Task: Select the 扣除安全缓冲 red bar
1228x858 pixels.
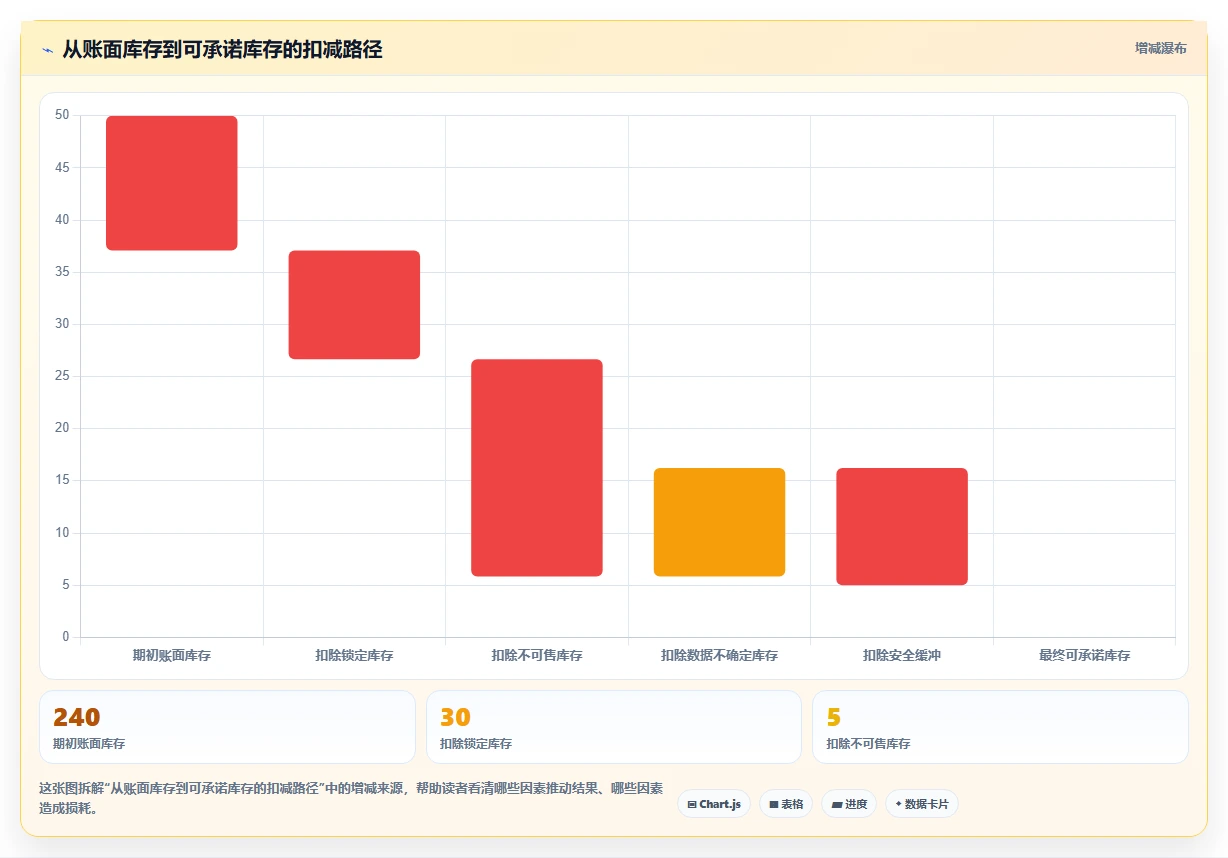Action: pos(902,526)
